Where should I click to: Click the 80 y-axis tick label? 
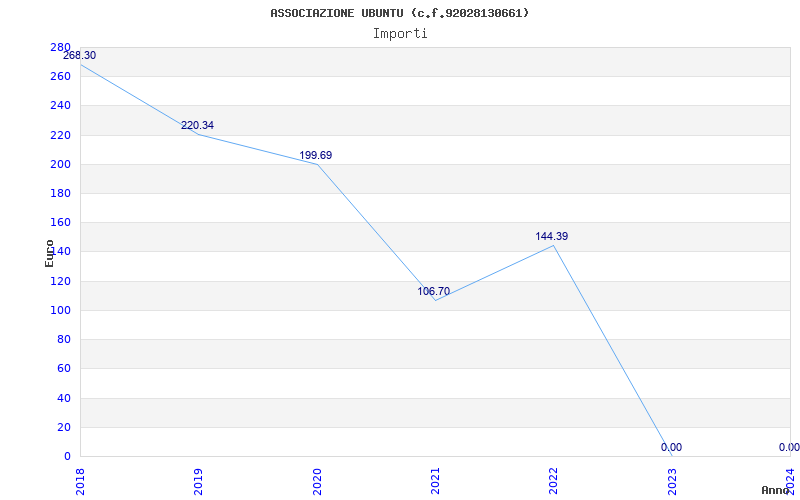coord(64,339)
